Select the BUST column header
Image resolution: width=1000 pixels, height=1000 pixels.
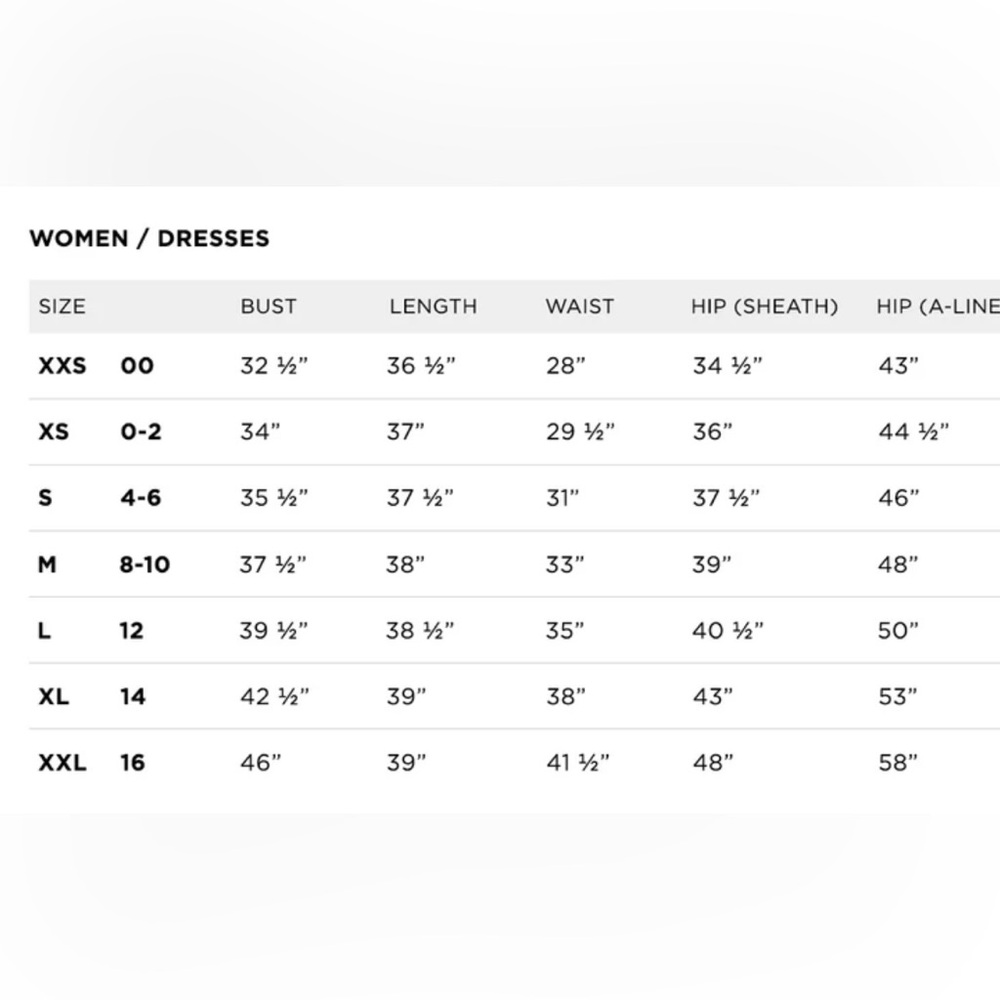[268, 307]
